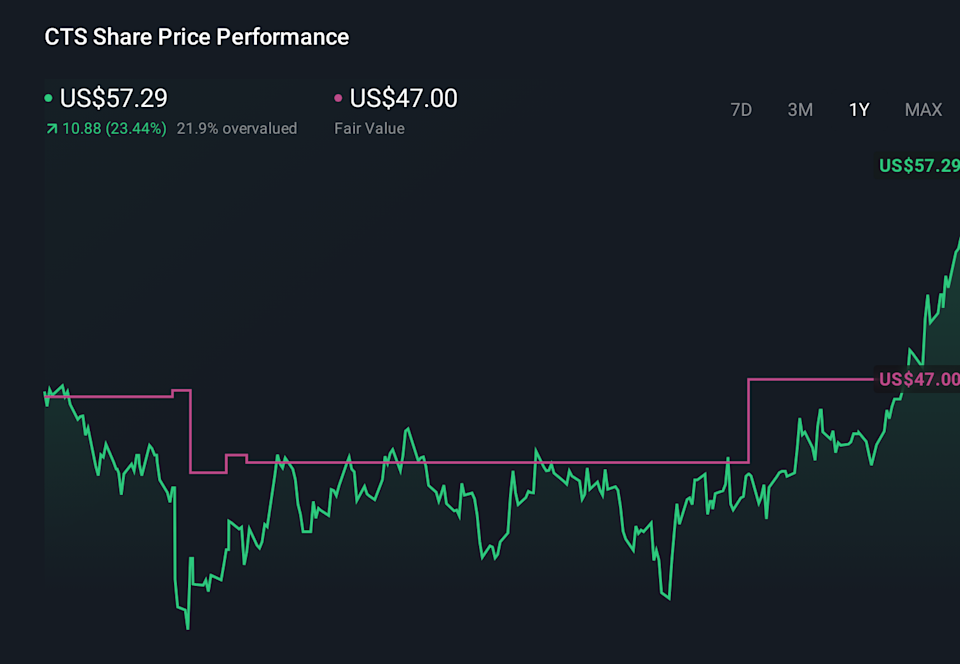Viewport: 960px width, 664px height.
Task: Click the green share price legend dot
Action: coord(49,99)
